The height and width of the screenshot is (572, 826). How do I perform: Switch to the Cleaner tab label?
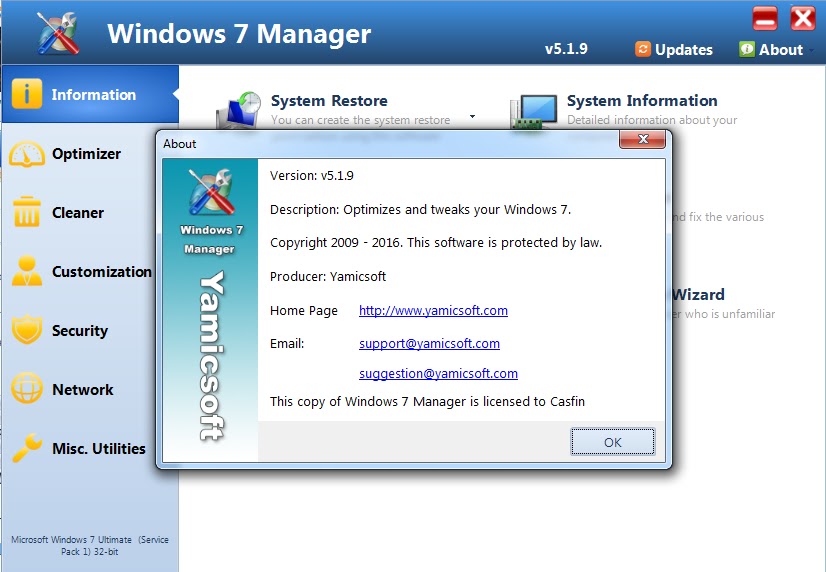pos(78,212)
